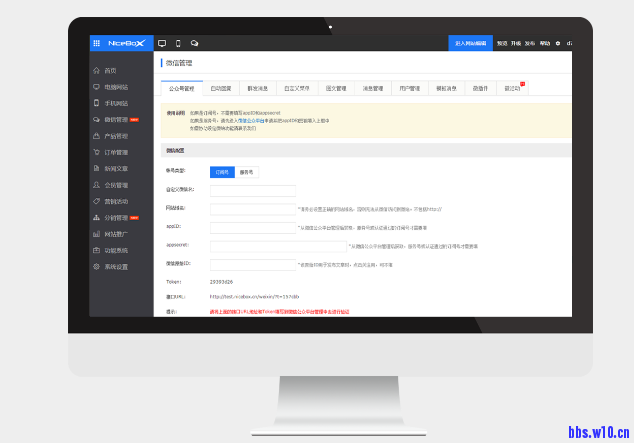Click the shopping cart icon for 订单管理

(x=97, y=152)
